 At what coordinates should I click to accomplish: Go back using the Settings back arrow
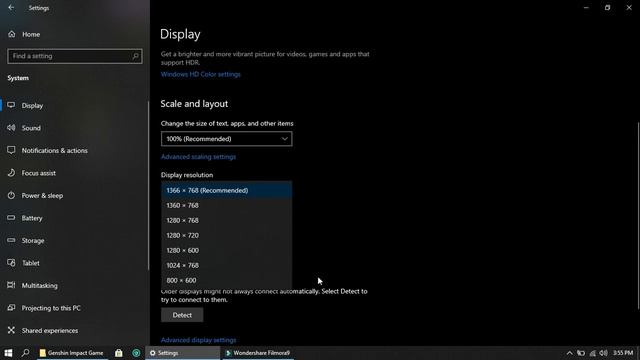point(11,8)
